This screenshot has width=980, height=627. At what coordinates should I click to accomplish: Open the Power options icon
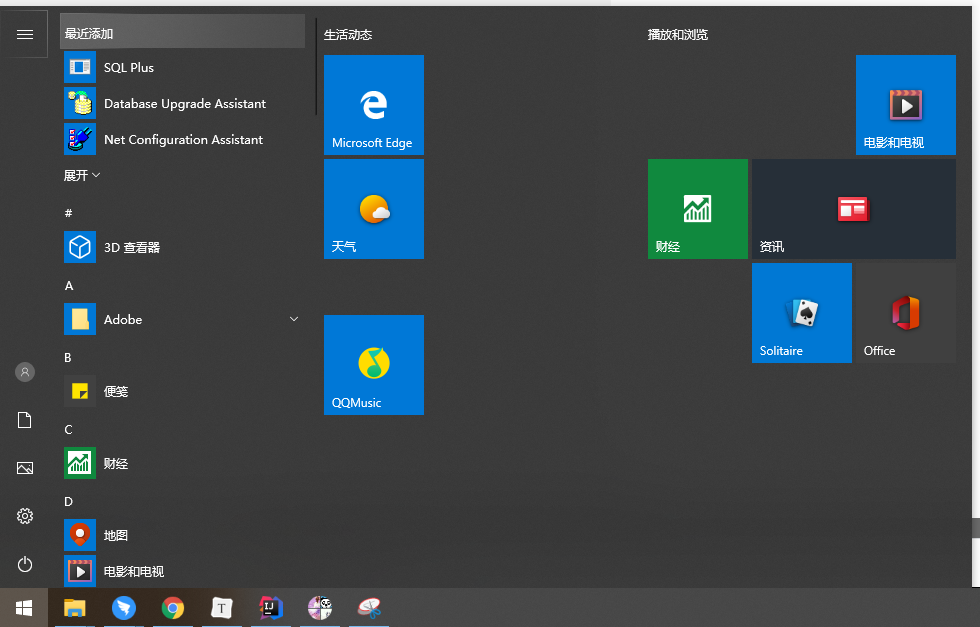pyautogui.click(x=24, y=564)
